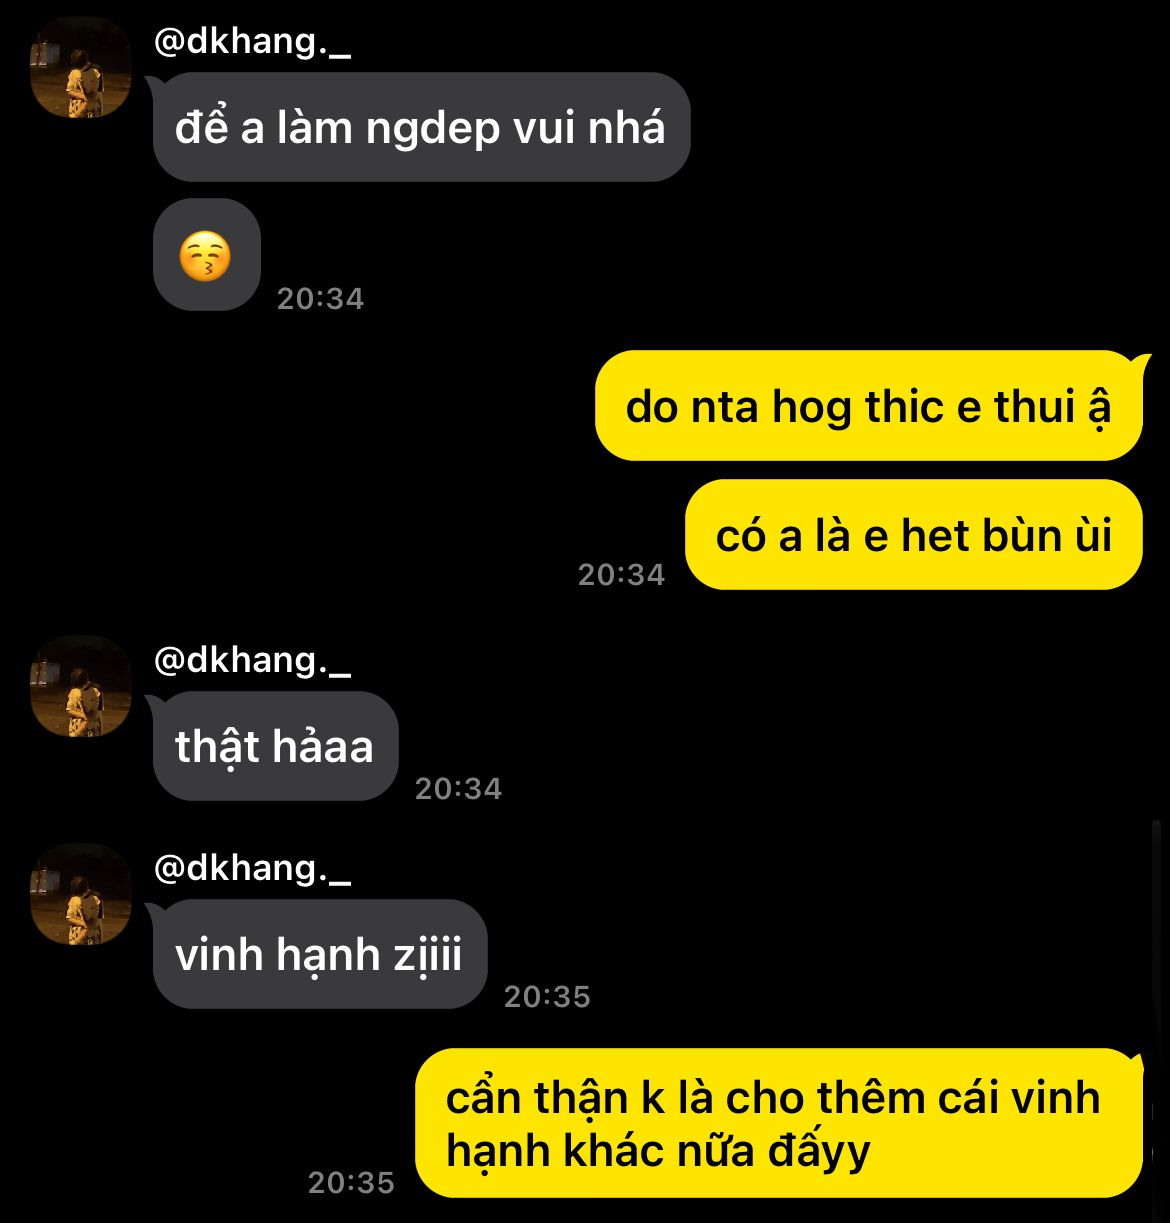
Task: Tap @dkhang._ label above "vinh hạnh zịiii"
Action: coord(252,868)
